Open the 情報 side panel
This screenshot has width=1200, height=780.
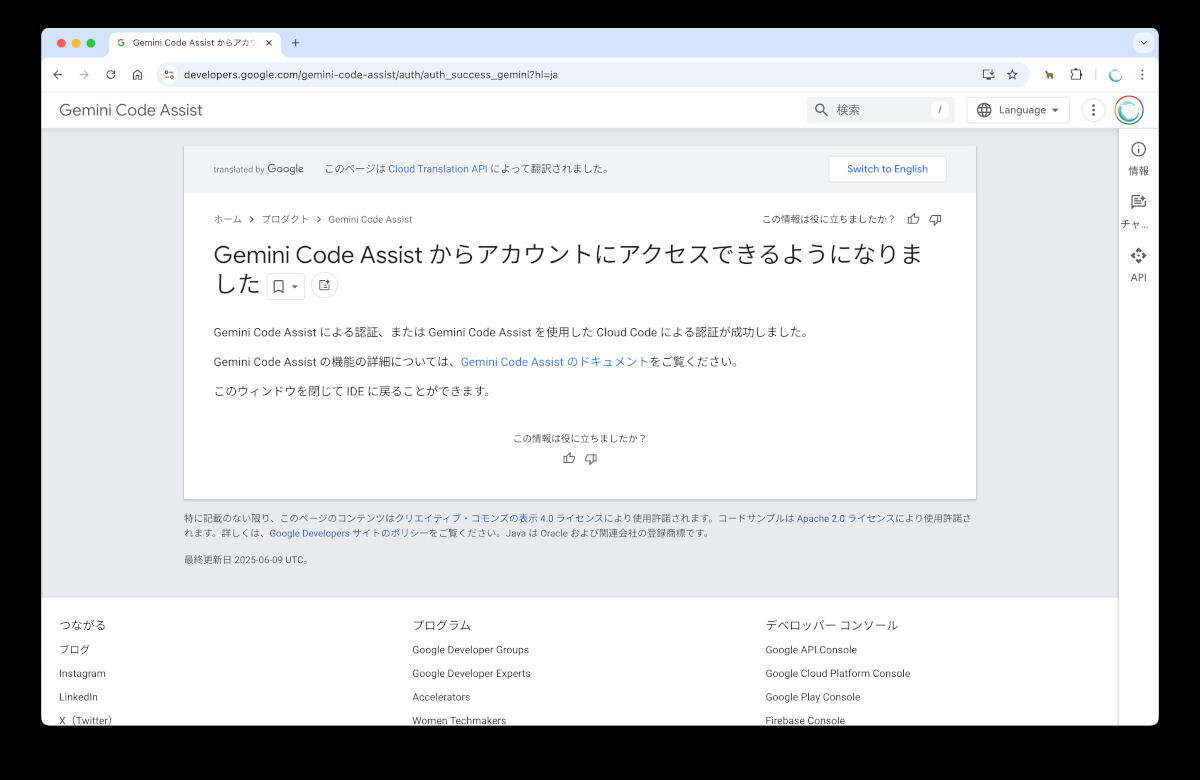[1138, 158]
